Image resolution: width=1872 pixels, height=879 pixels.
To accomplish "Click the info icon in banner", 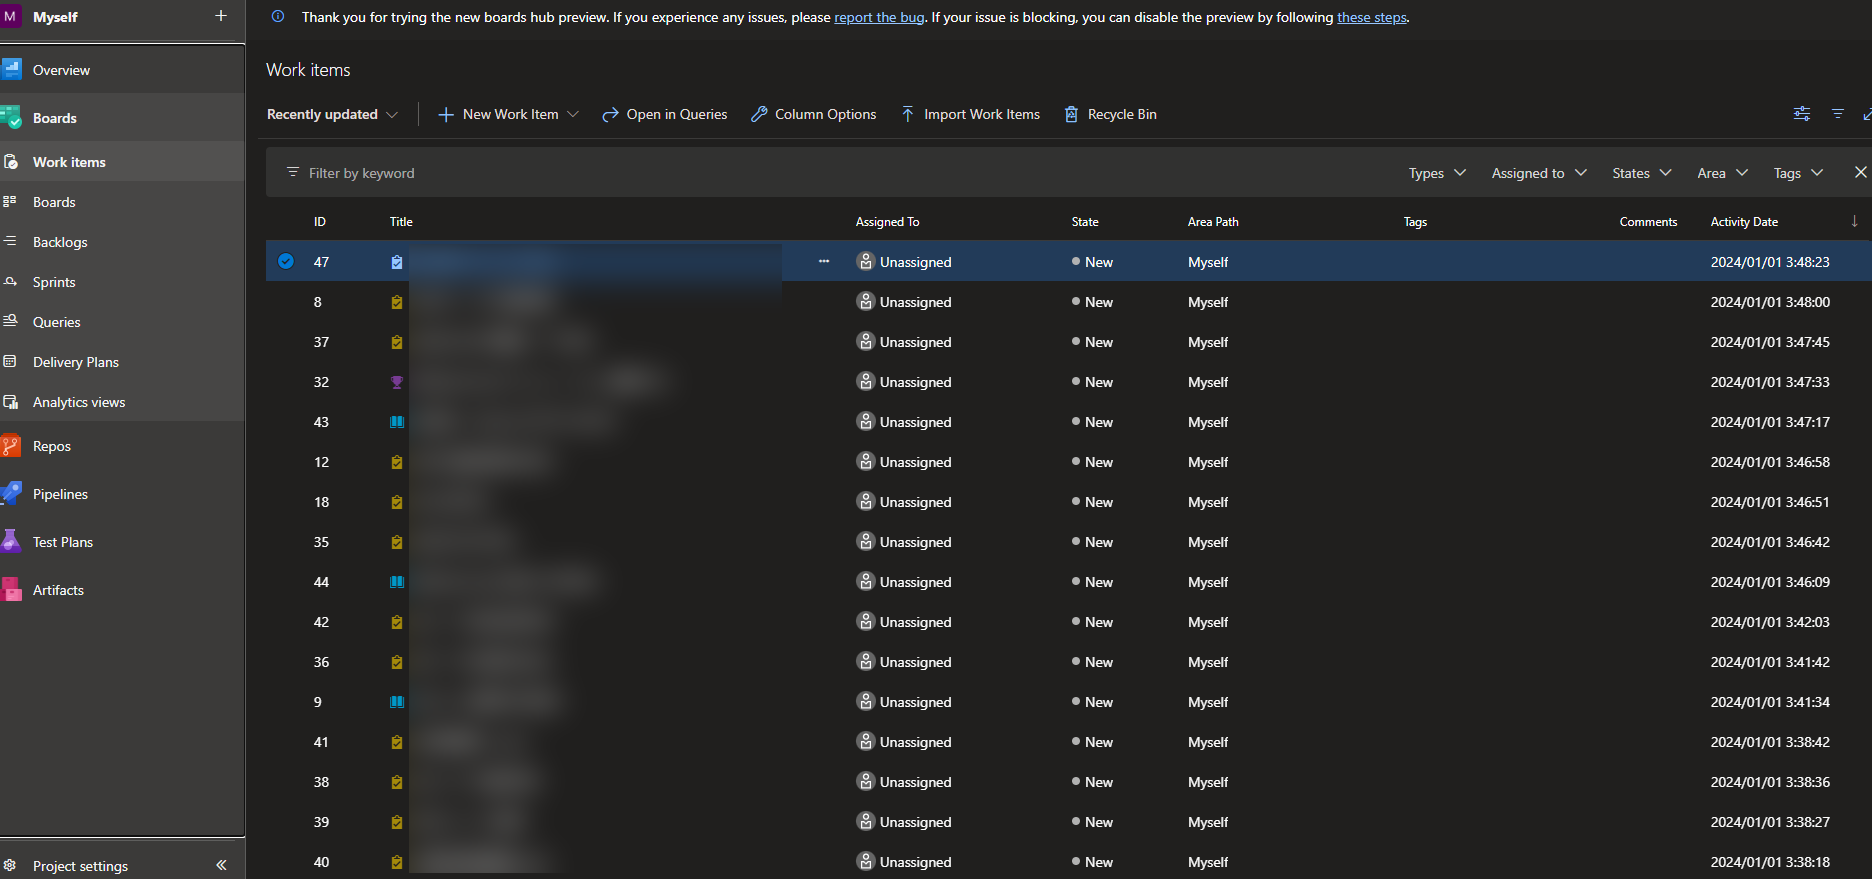I will (278, 17).
